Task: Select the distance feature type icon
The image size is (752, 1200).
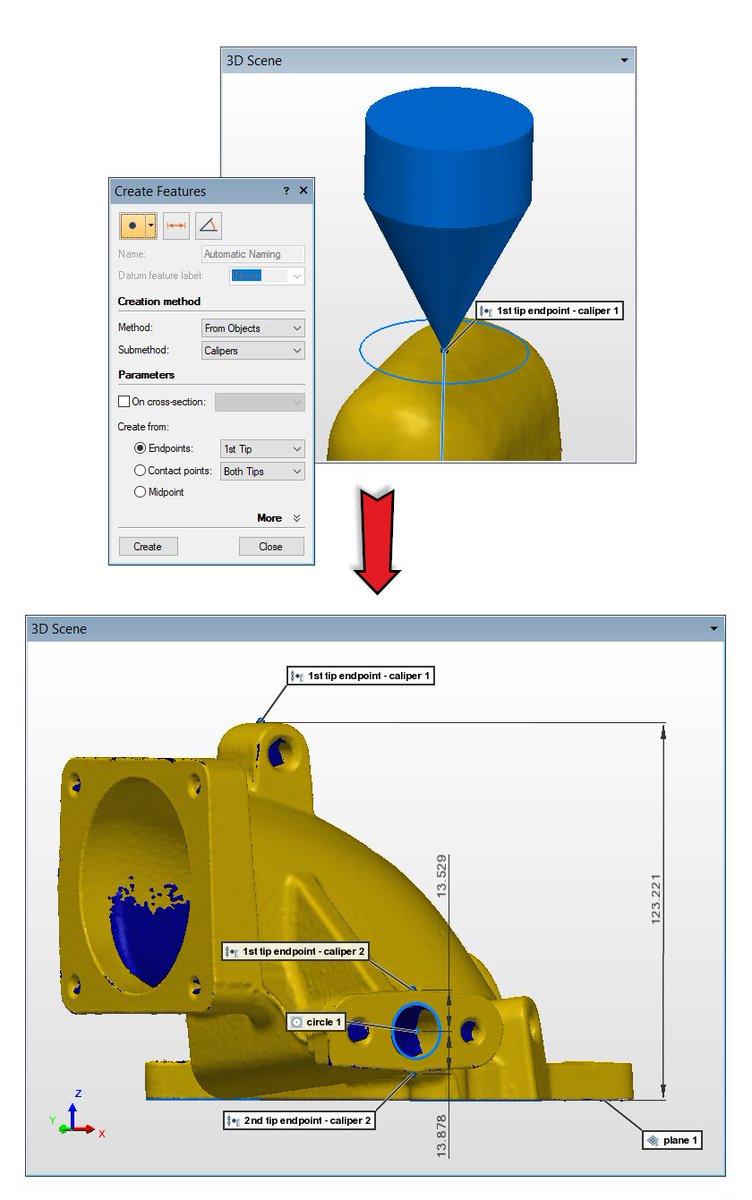Action: coord(177,225)
